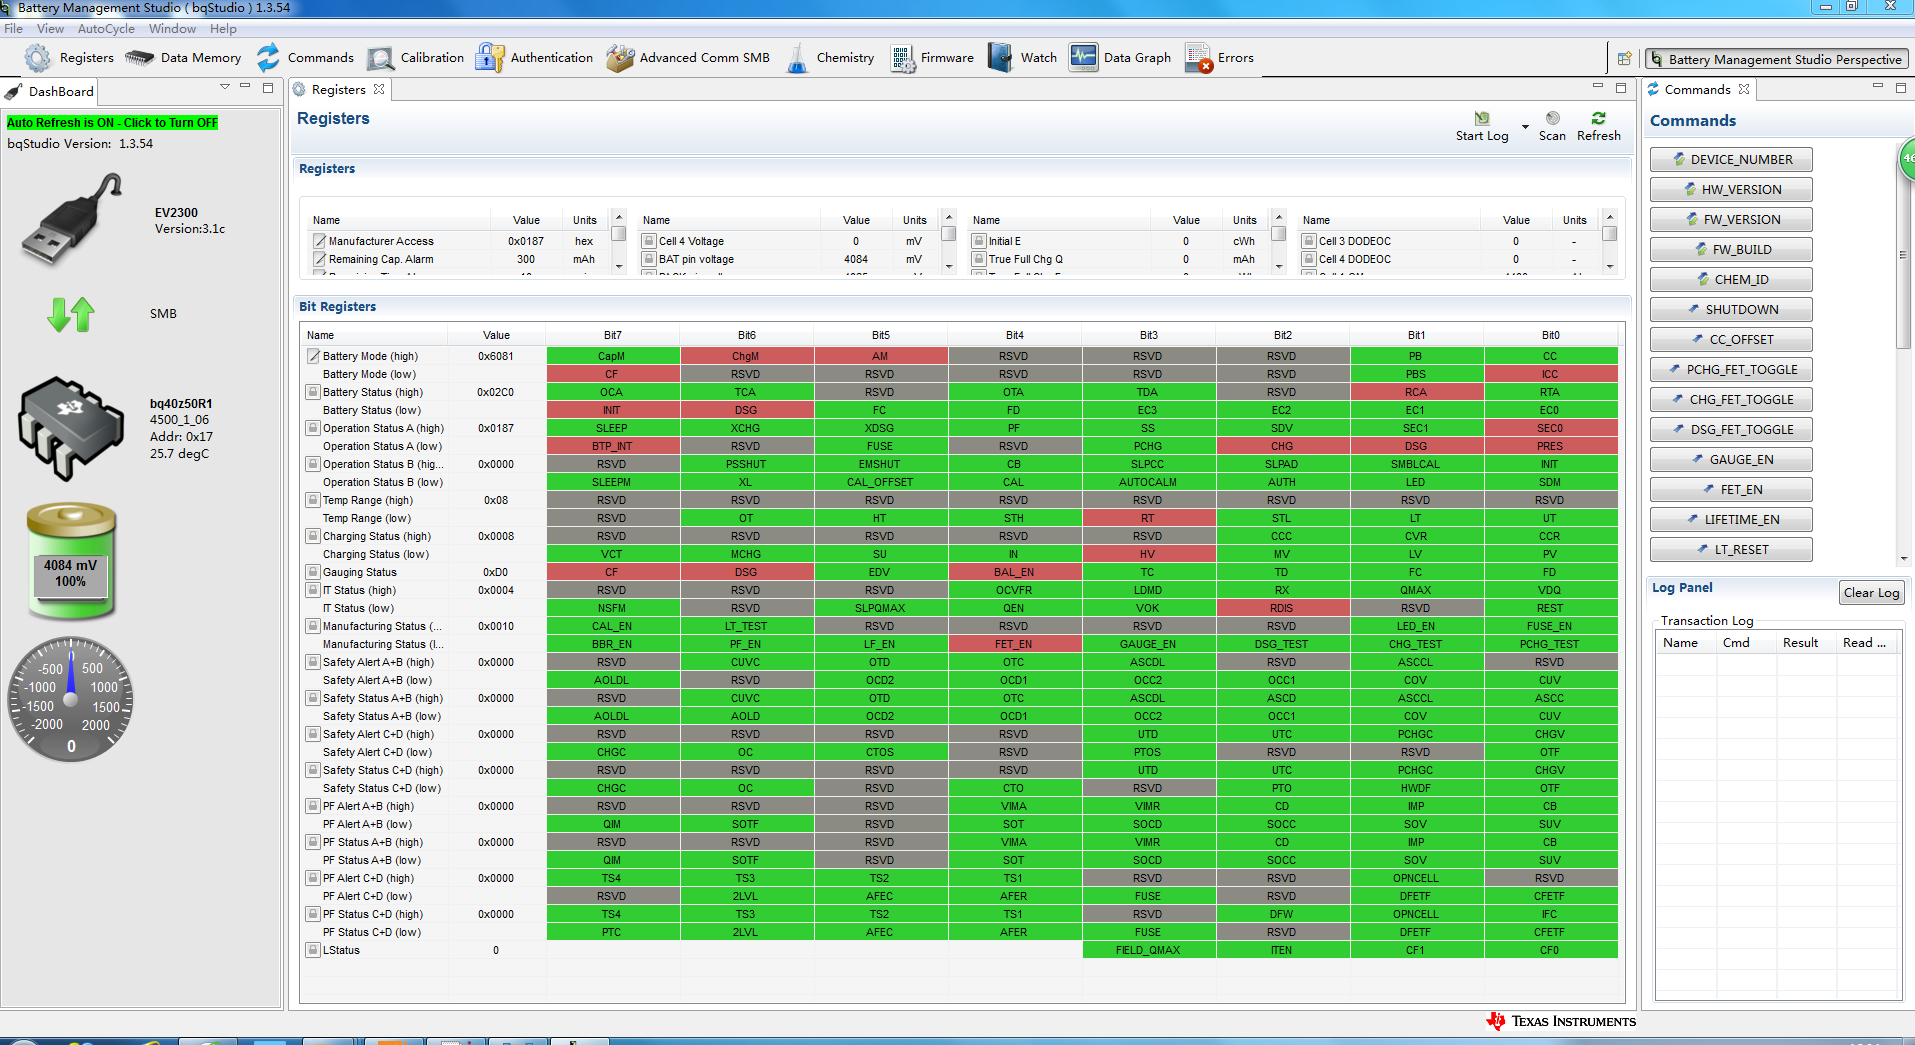
Task: Open the Chemistry flask icon
Action: click(x=797, y=58)
